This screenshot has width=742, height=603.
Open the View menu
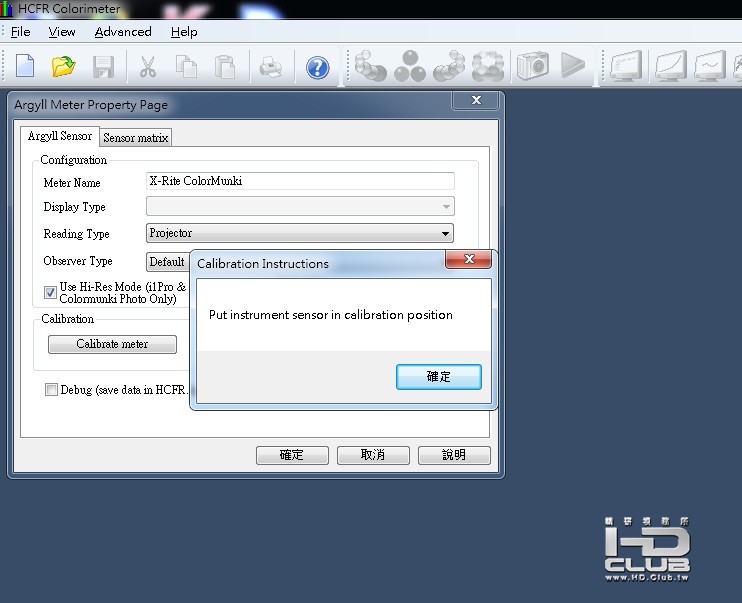[x=62, y=32]
